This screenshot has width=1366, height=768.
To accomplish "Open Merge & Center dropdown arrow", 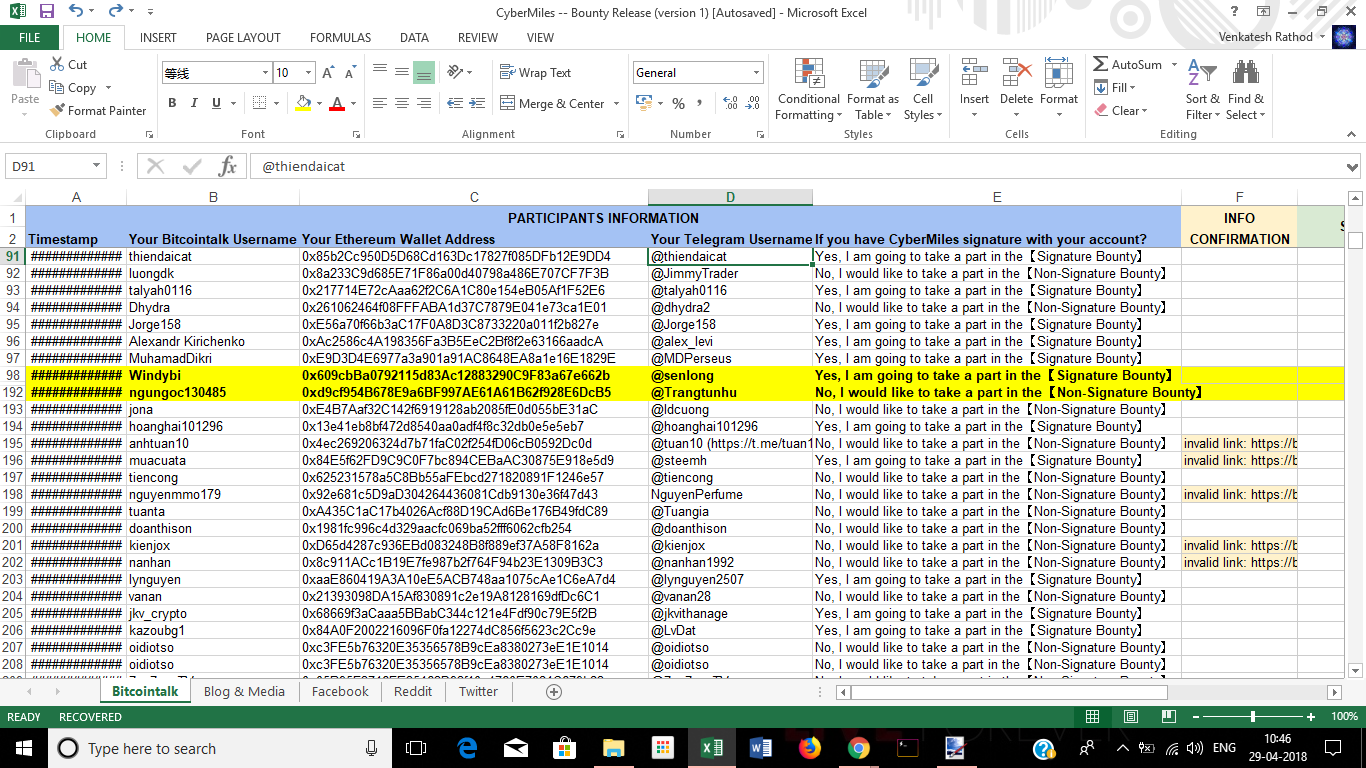I will pos(616,103).
